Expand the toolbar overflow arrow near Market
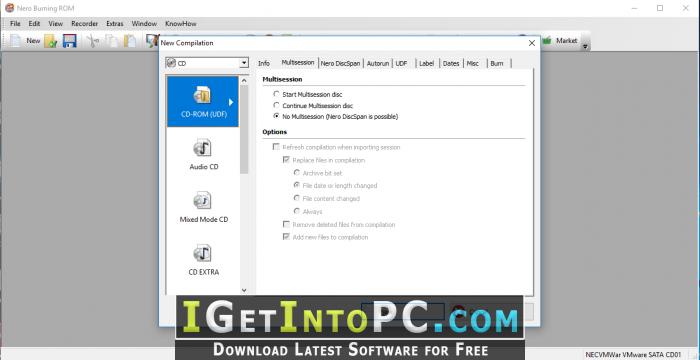 585,46
